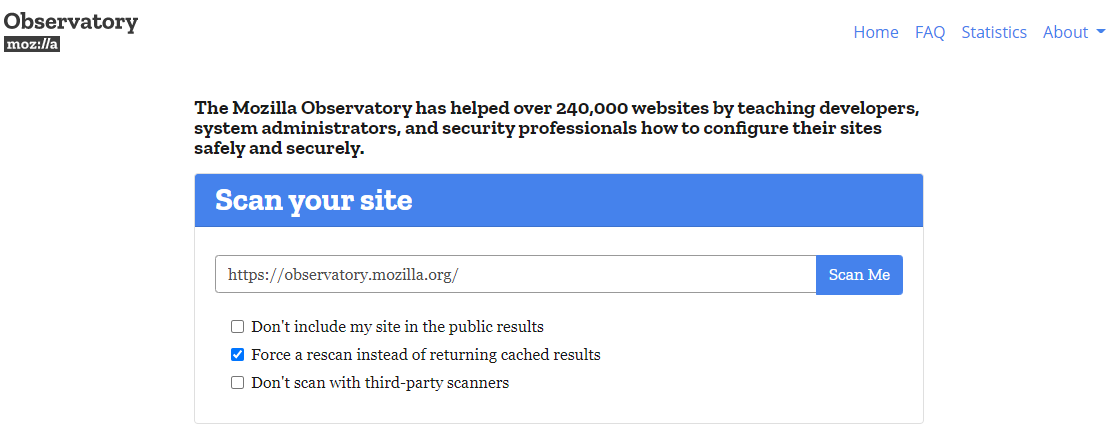Go to the FAQ page
Viewport: 1118px width, 439px height.
point(929,32)
